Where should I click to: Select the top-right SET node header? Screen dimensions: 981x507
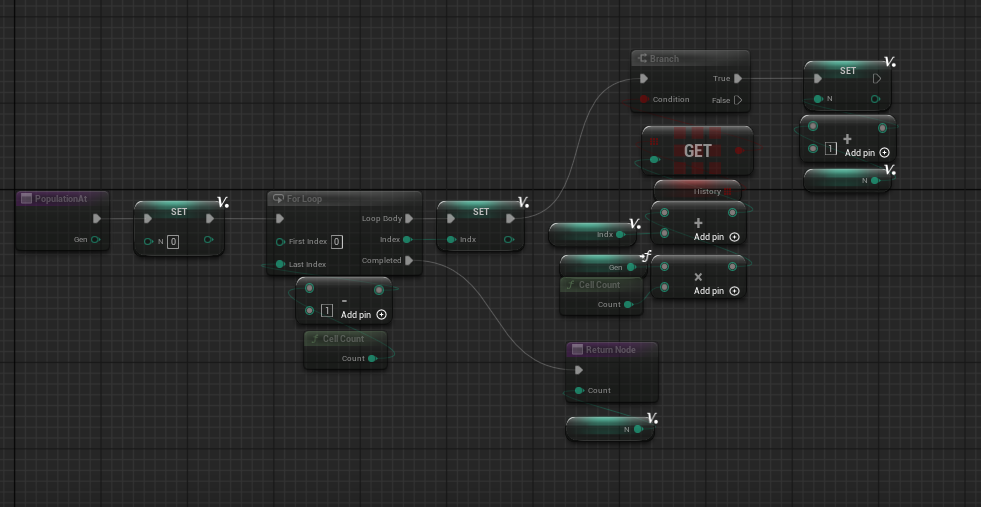coord(848,71)
